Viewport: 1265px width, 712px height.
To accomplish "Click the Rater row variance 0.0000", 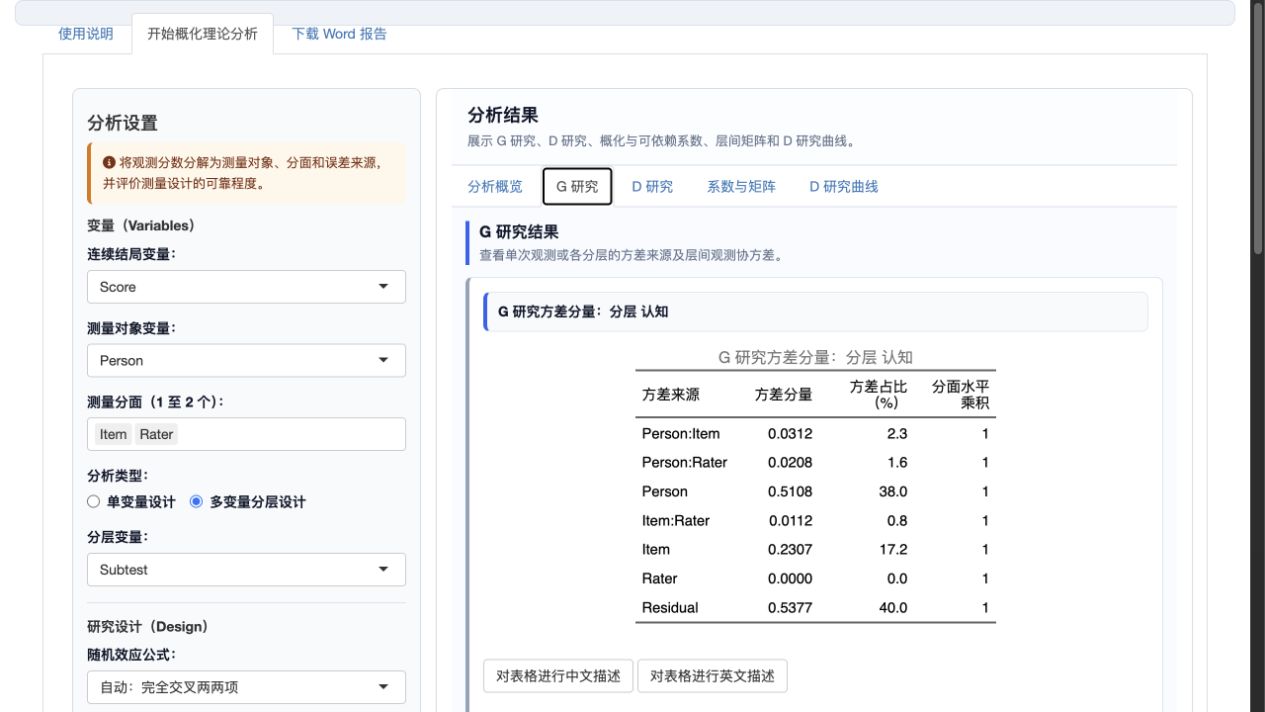I will pos(790,579).
